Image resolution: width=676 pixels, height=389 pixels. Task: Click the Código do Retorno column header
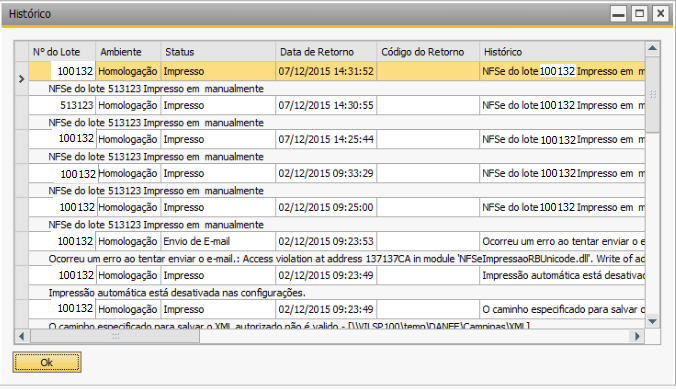(428, 52)
